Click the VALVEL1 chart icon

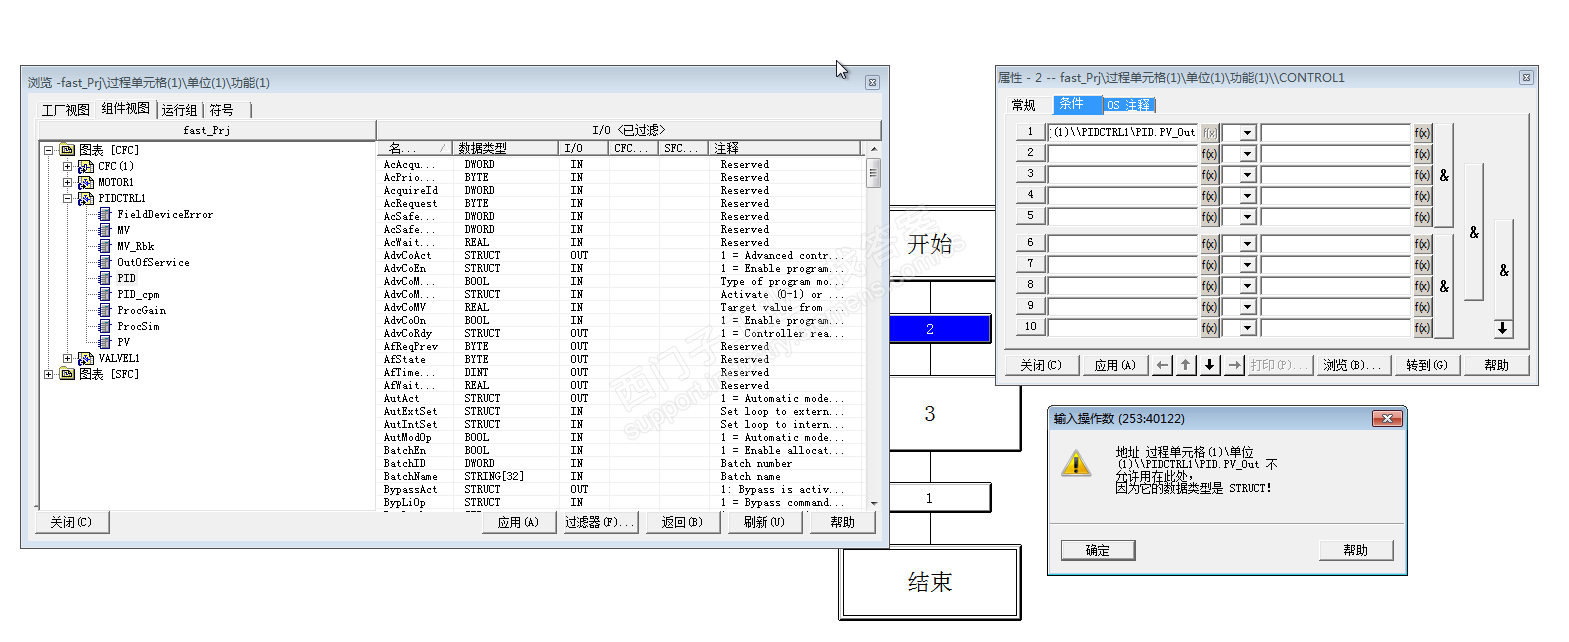[x=86, y=358]
